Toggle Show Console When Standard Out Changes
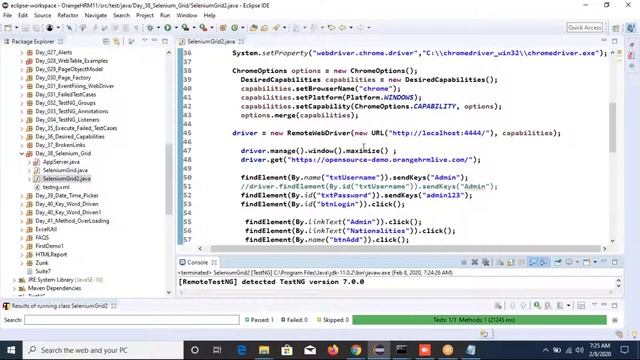Image resolution: width=640 pixels, height=360 pixels. pos(533,262)
